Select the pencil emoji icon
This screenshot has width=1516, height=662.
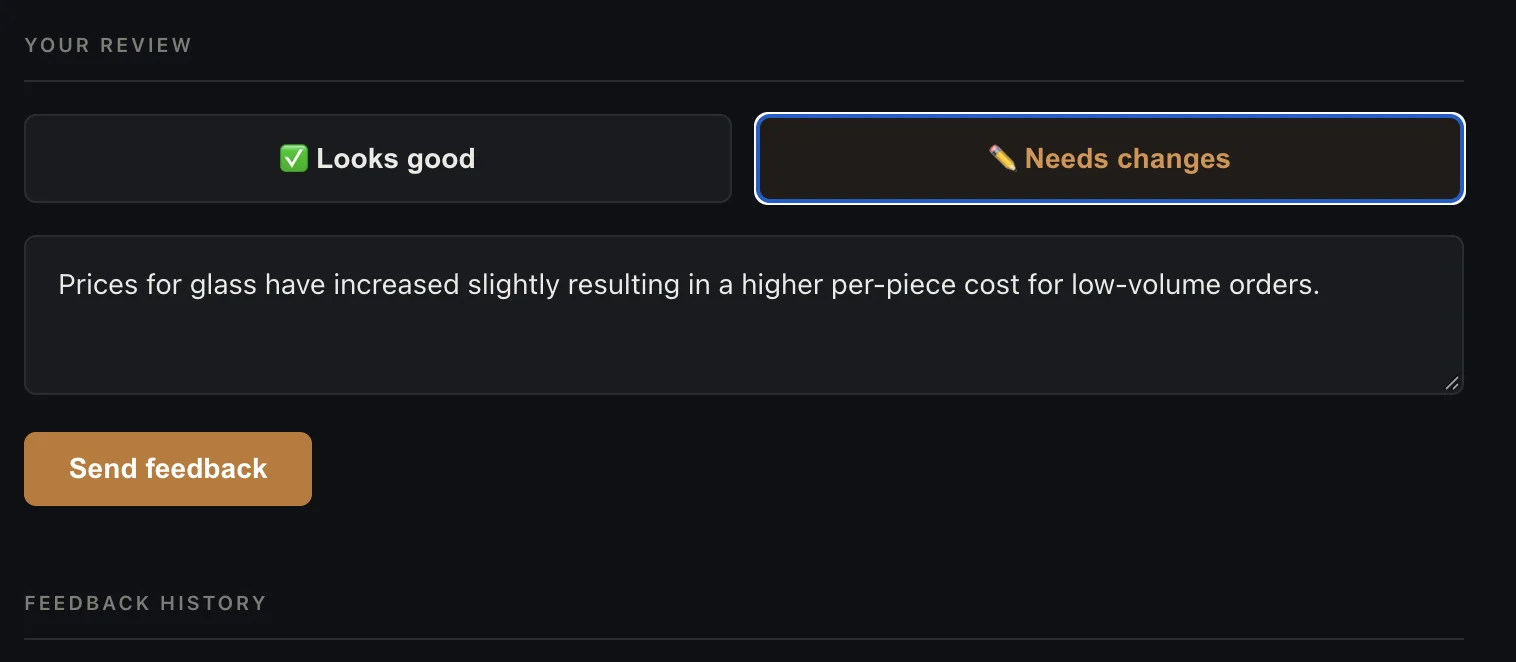1002,158
